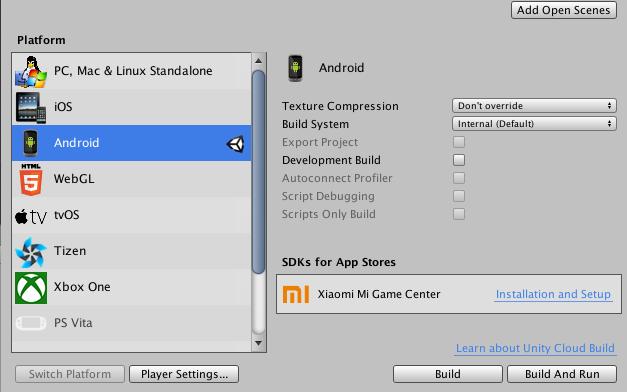
Task: Click the Platform heading text
Action: (x=41, y=40)
